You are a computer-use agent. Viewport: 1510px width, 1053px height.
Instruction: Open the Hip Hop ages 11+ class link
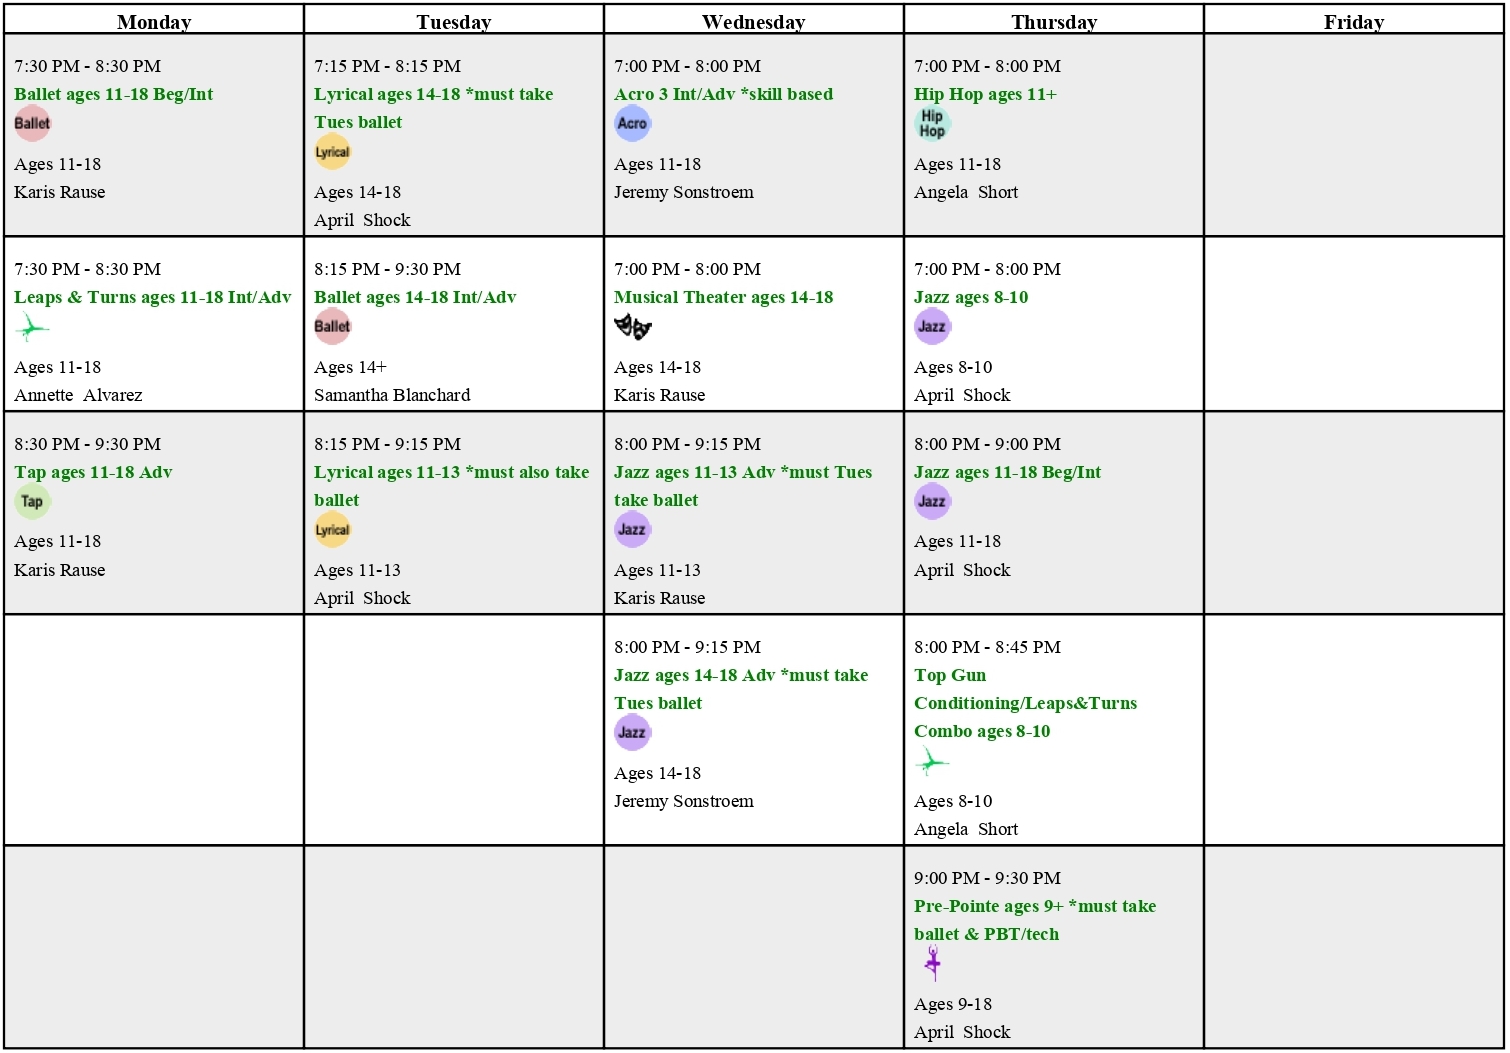[985, 94]
